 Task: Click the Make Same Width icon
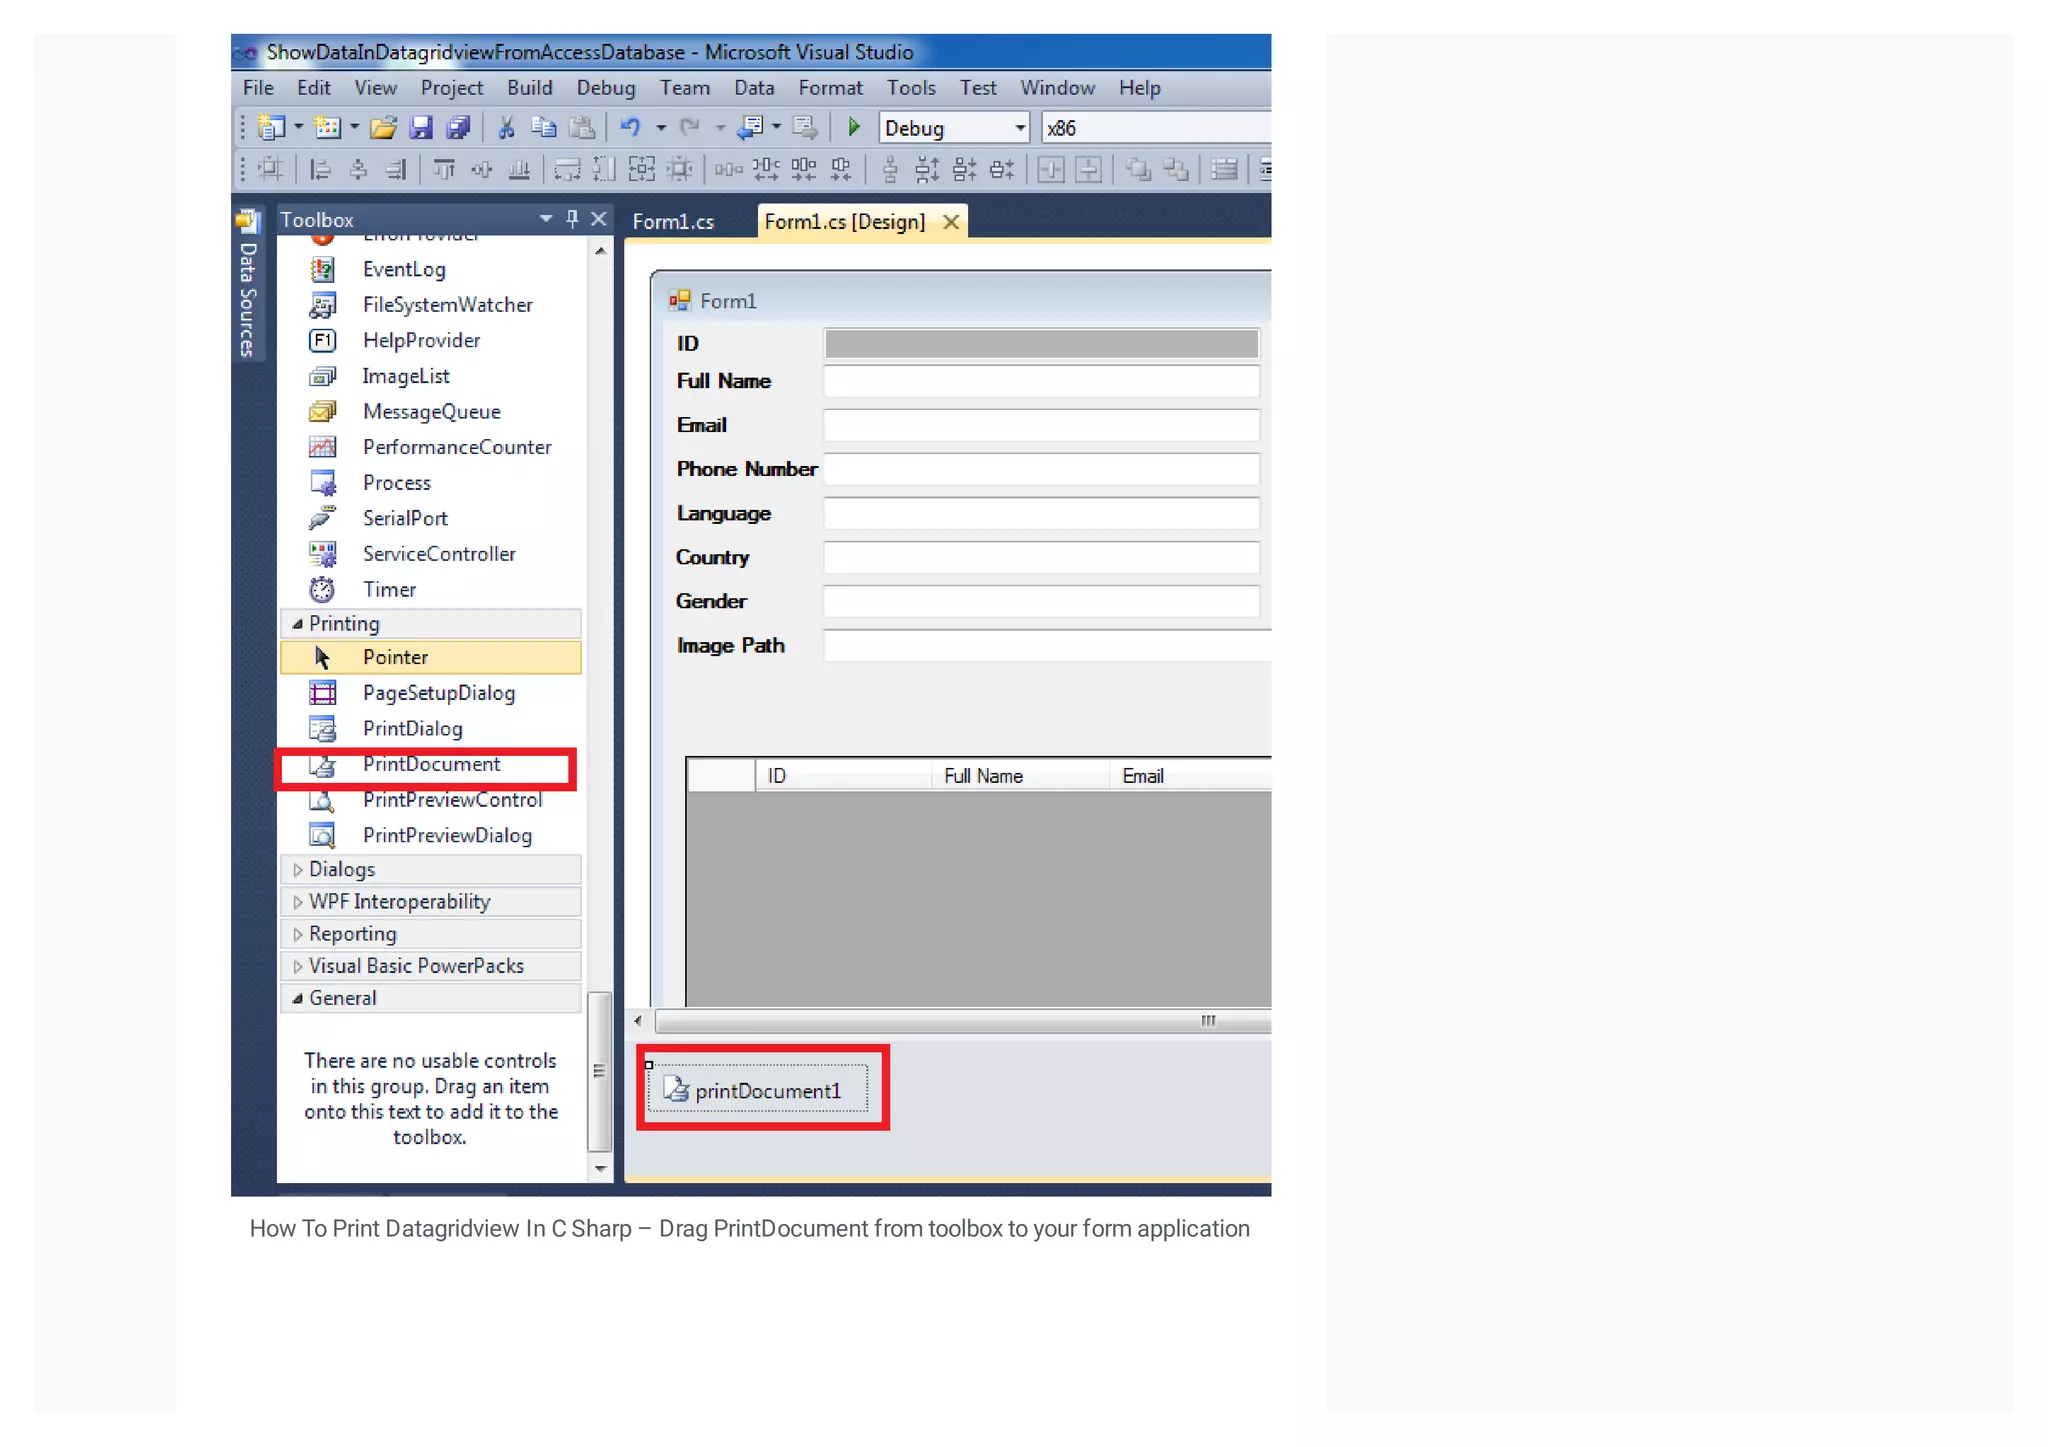coord(567,169)
